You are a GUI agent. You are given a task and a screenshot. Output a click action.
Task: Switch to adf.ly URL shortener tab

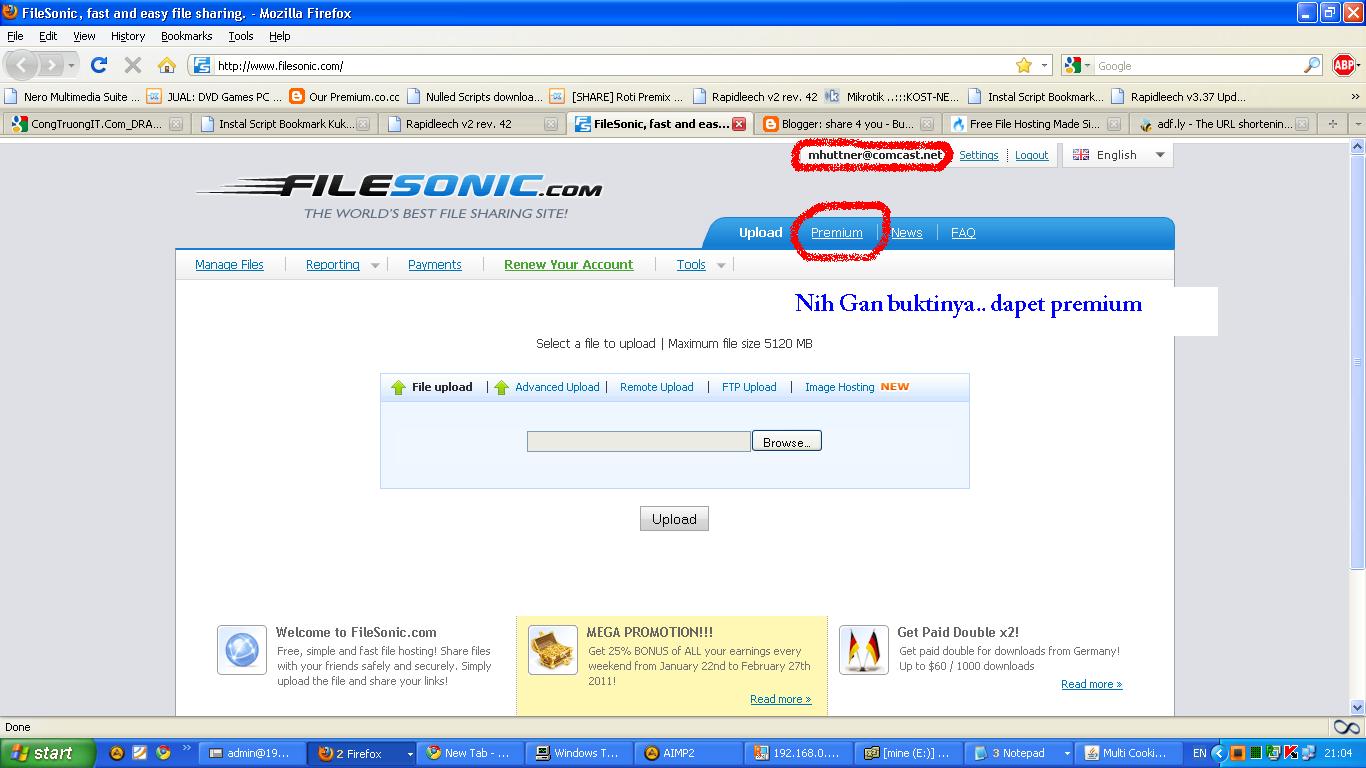coord(1223,124)
